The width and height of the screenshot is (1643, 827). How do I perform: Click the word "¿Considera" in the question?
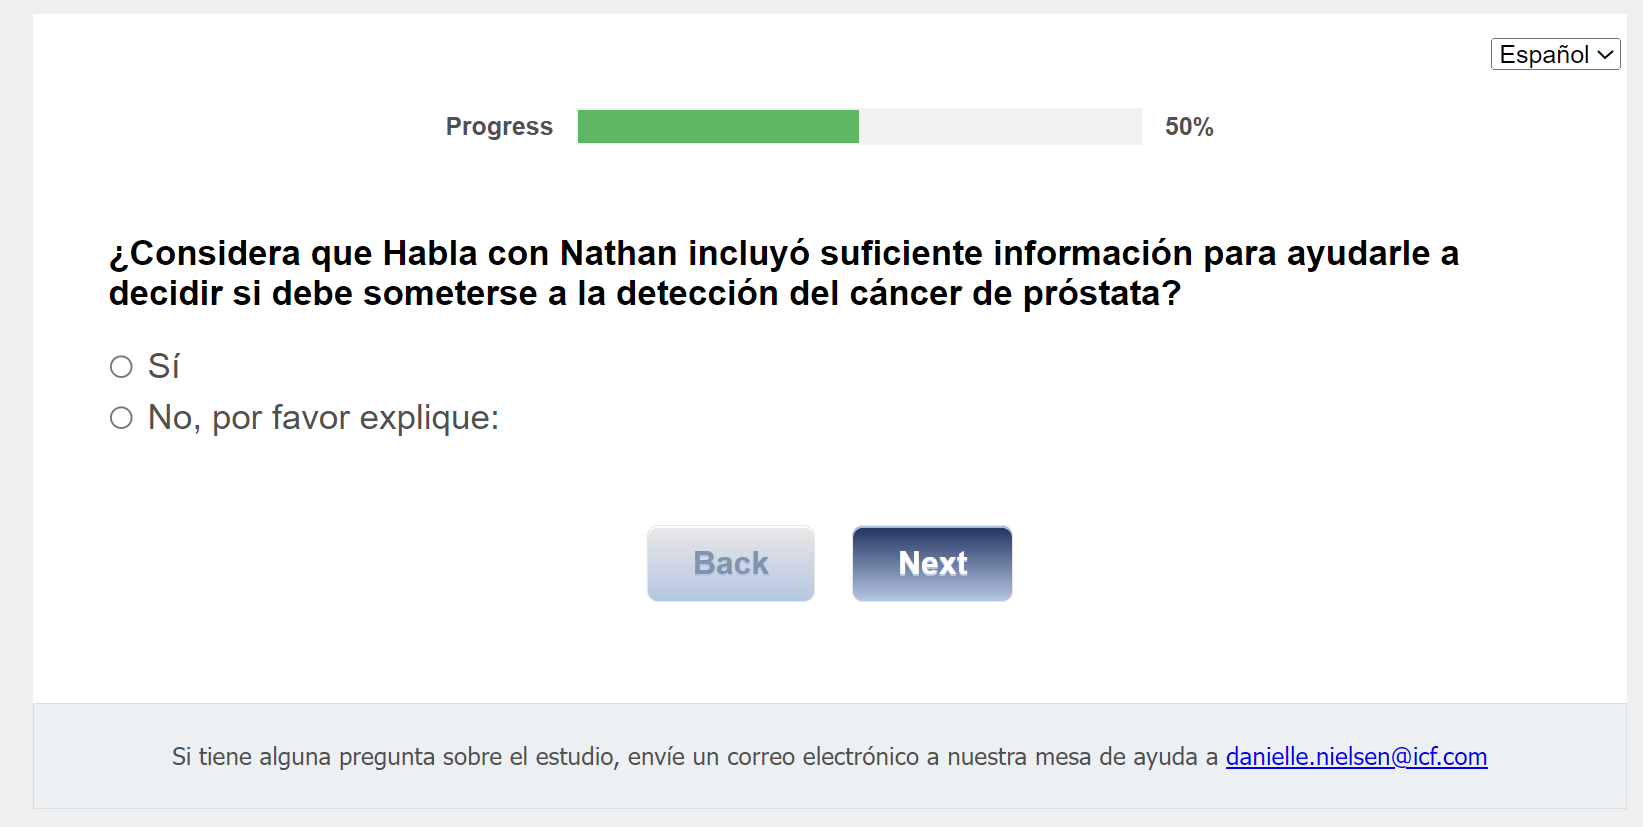204,254
